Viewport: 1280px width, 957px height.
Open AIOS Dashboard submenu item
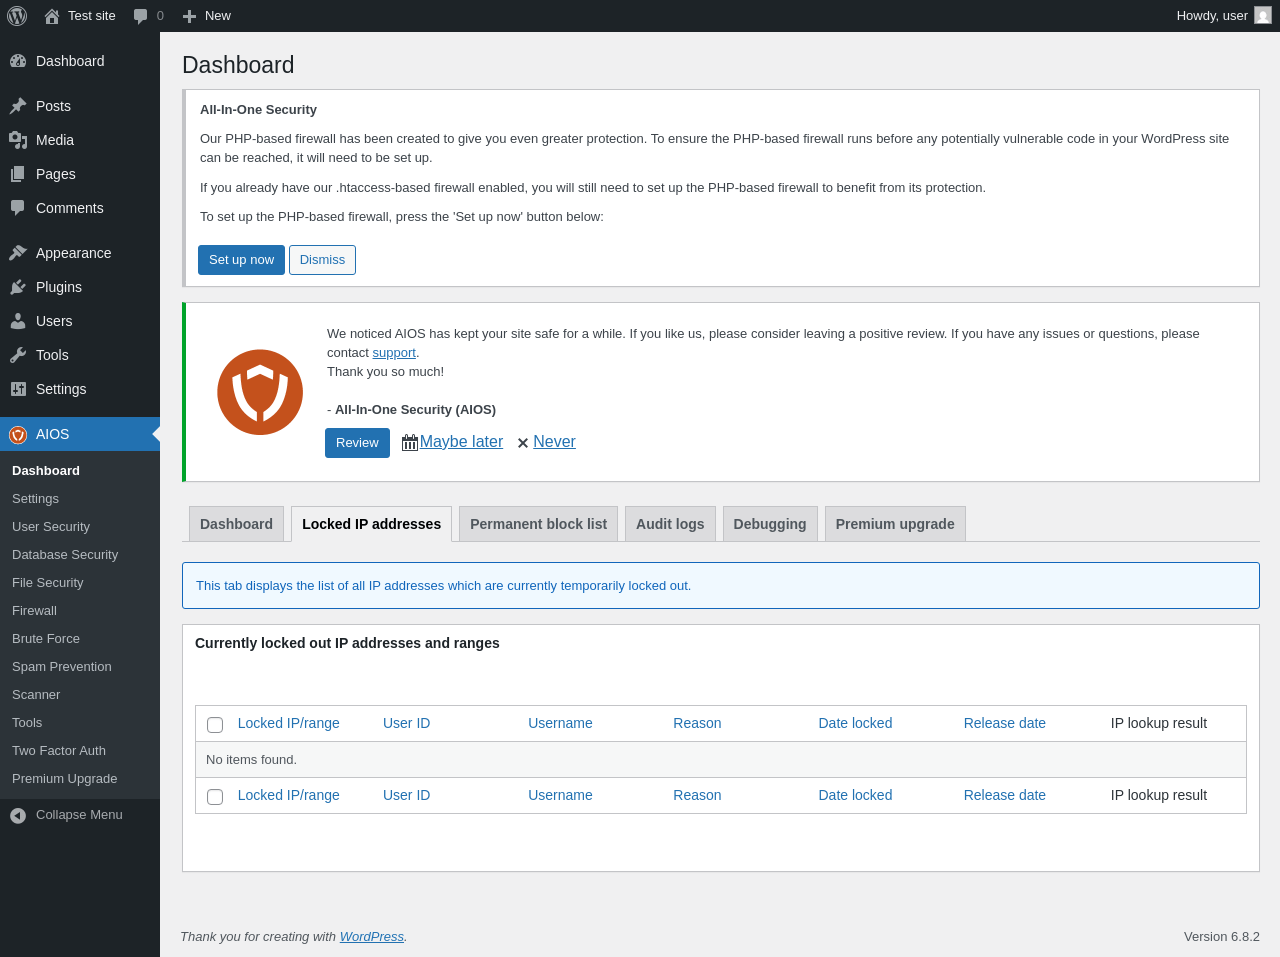80,471
